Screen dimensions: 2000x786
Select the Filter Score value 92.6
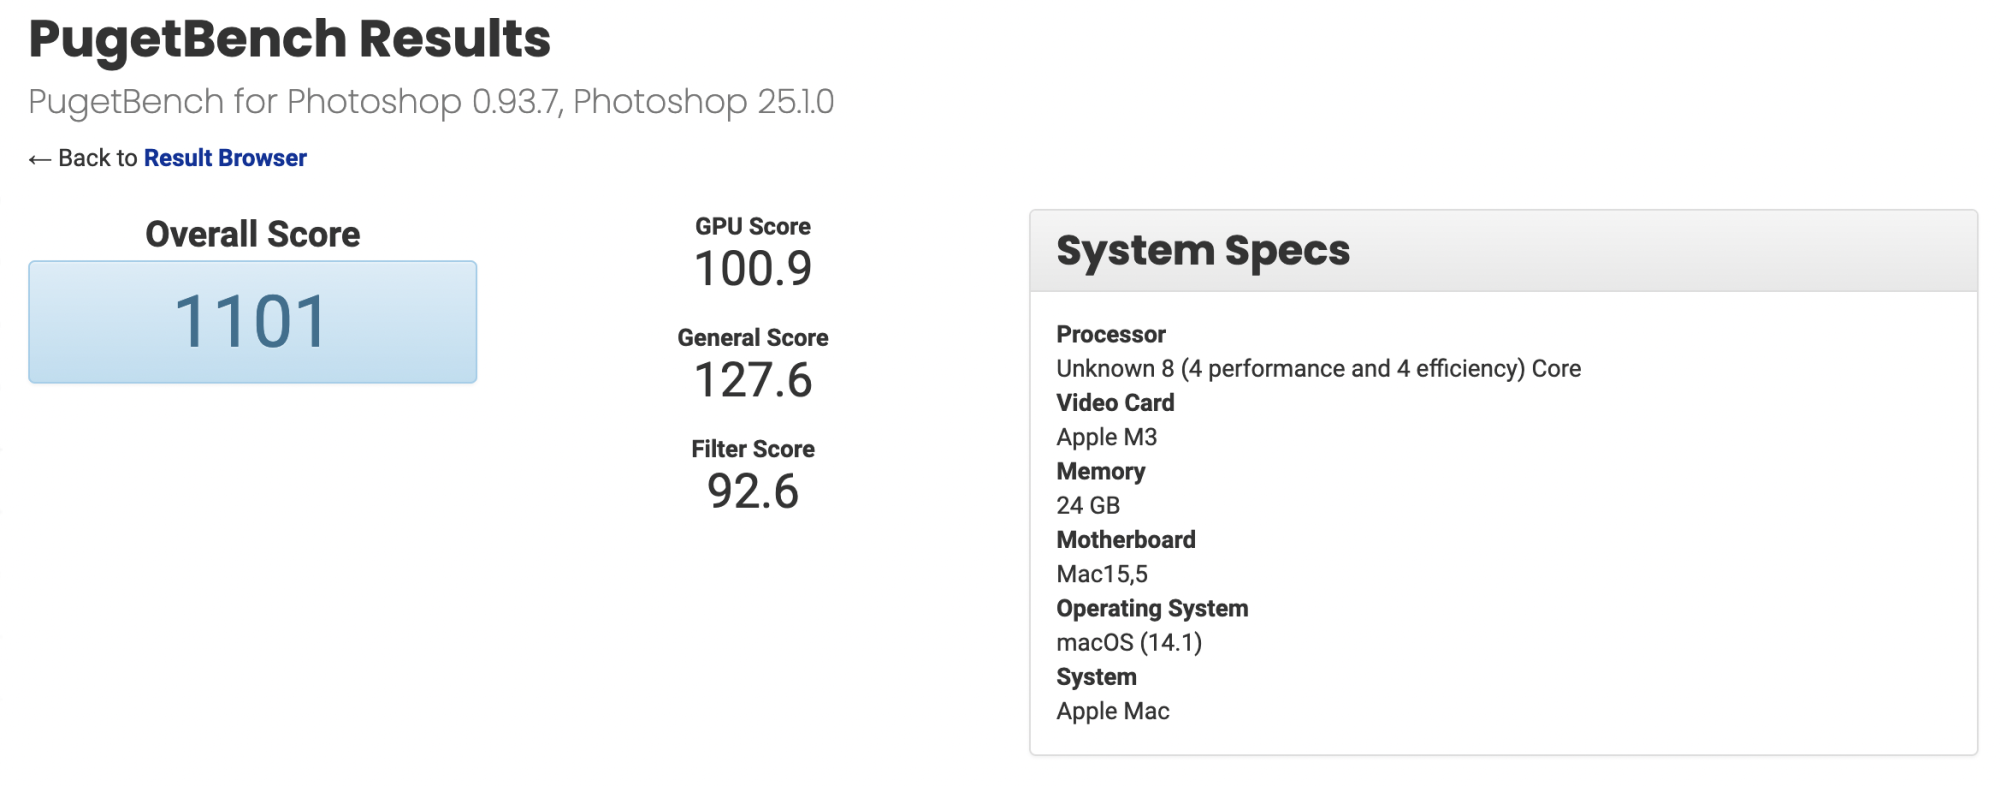(x=753, y=491)
